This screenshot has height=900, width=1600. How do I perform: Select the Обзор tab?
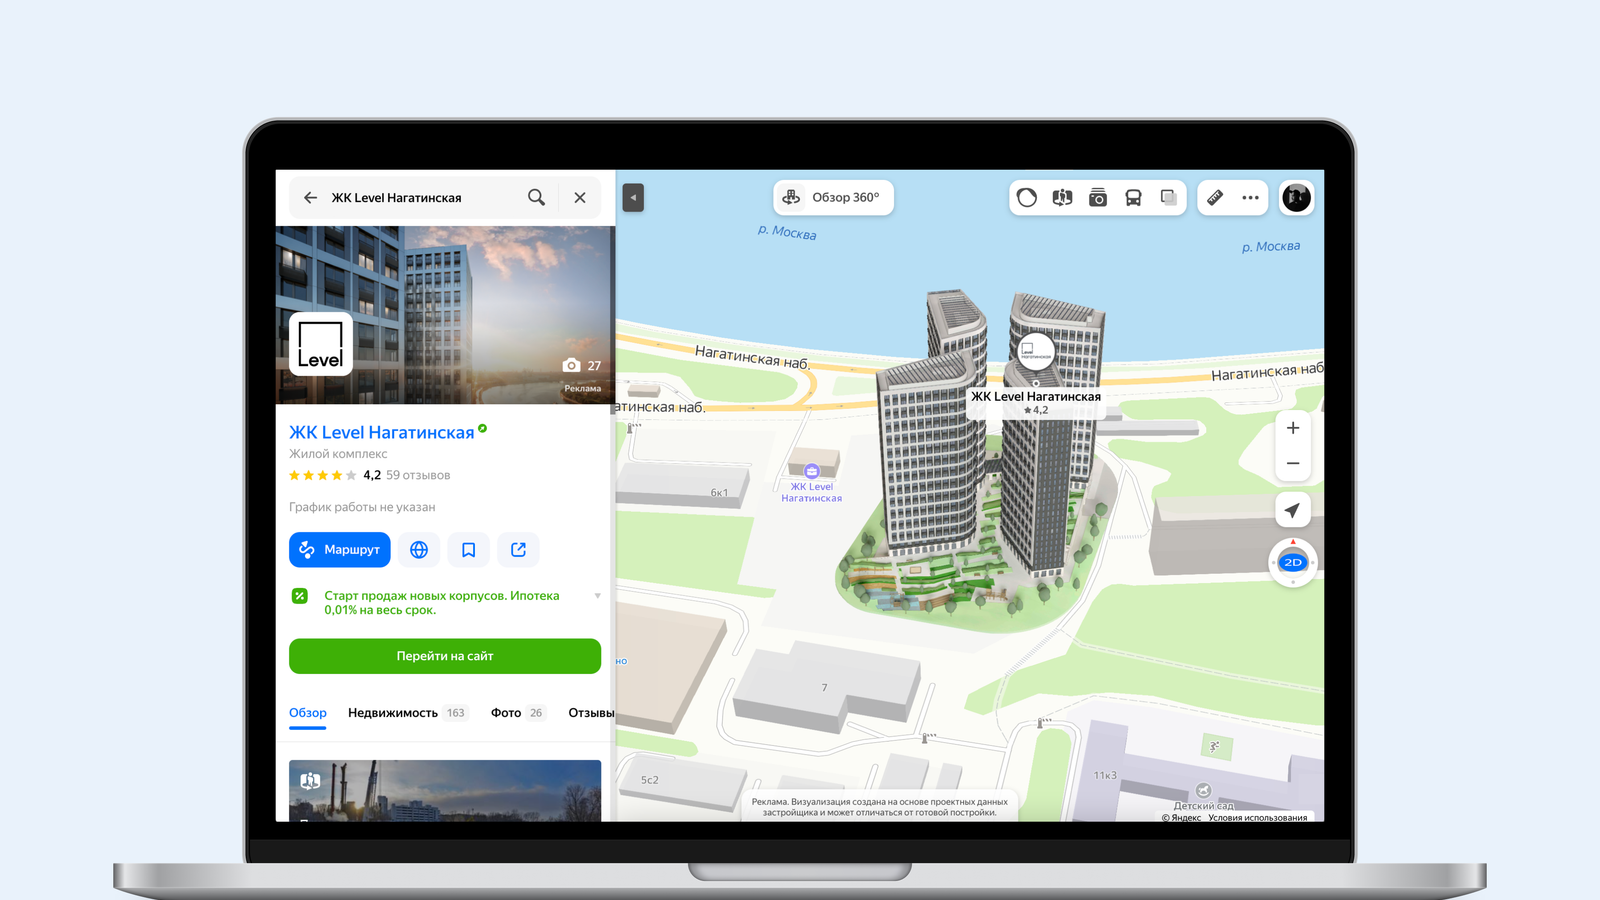308,713
